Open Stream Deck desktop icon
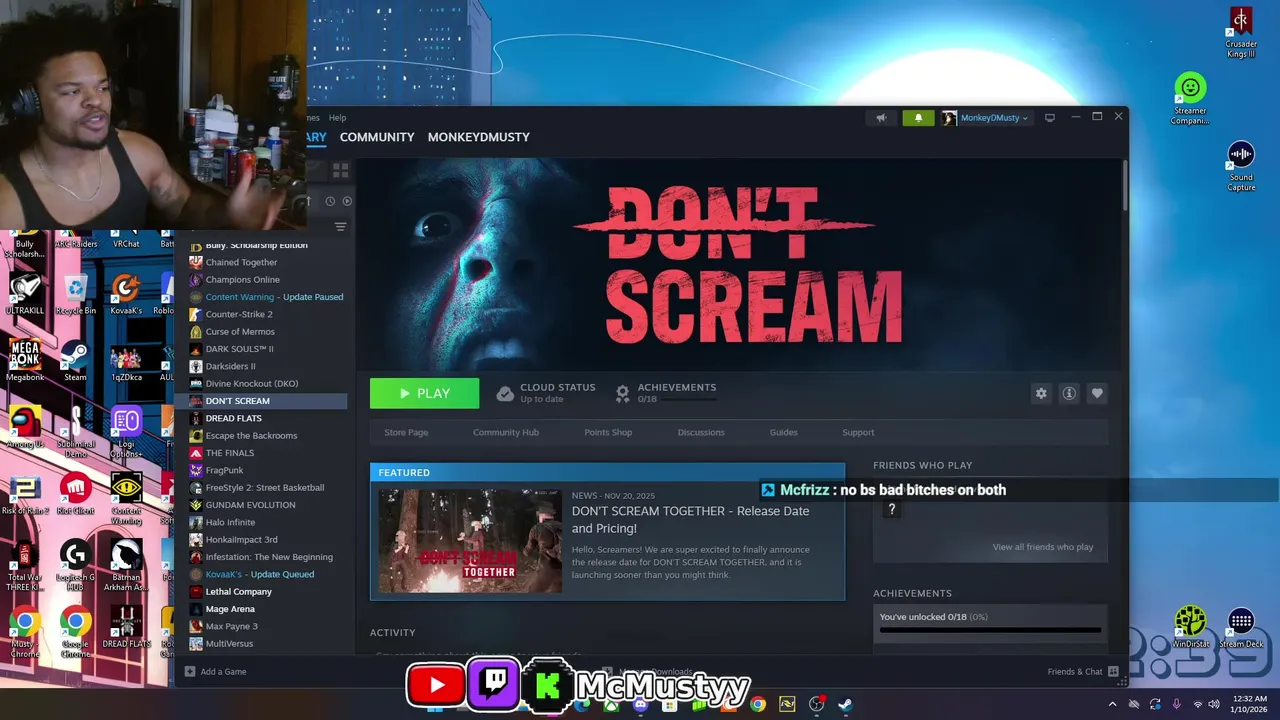This screenshot has height=720, width=1280. (x=1241, y=628)
